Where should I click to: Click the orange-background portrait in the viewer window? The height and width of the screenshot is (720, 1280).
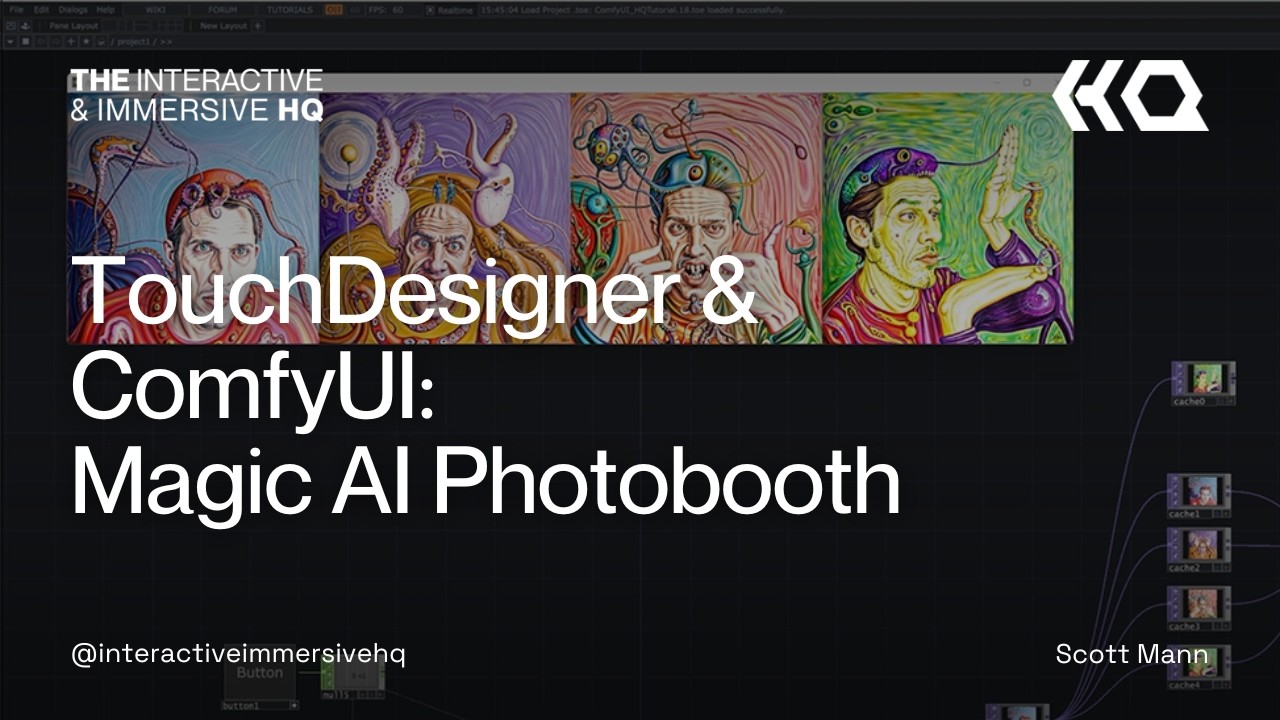pyautogui.click(x=696, y=218)
